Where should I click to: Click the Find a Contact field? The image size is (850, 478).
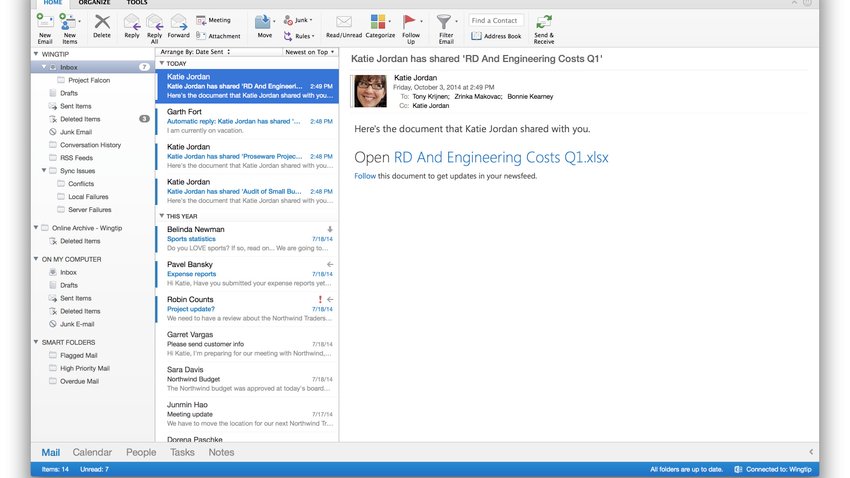click(496, 21)
